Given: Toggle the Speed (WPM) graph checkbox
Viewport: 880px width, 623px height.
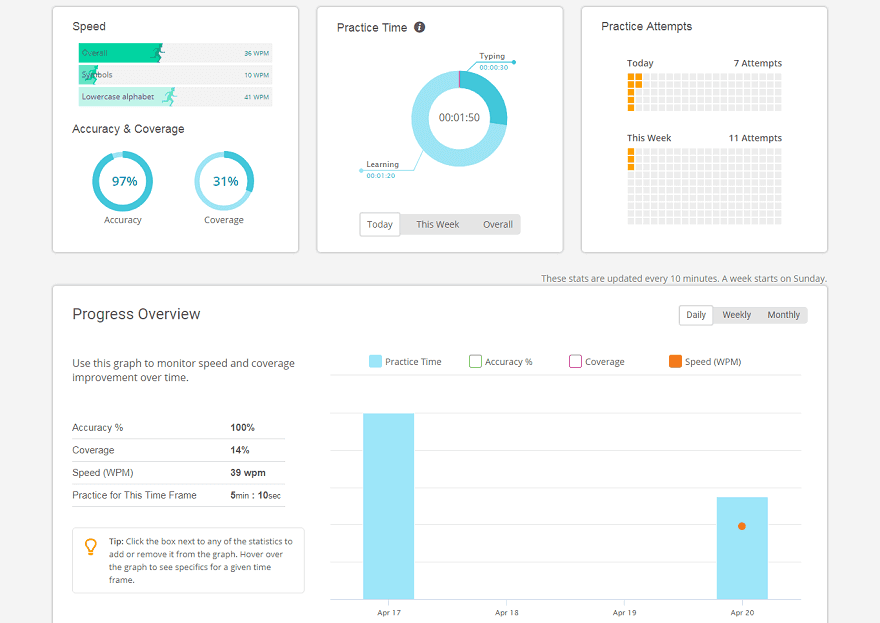Looking at the screenshot, I should [675, 362].
